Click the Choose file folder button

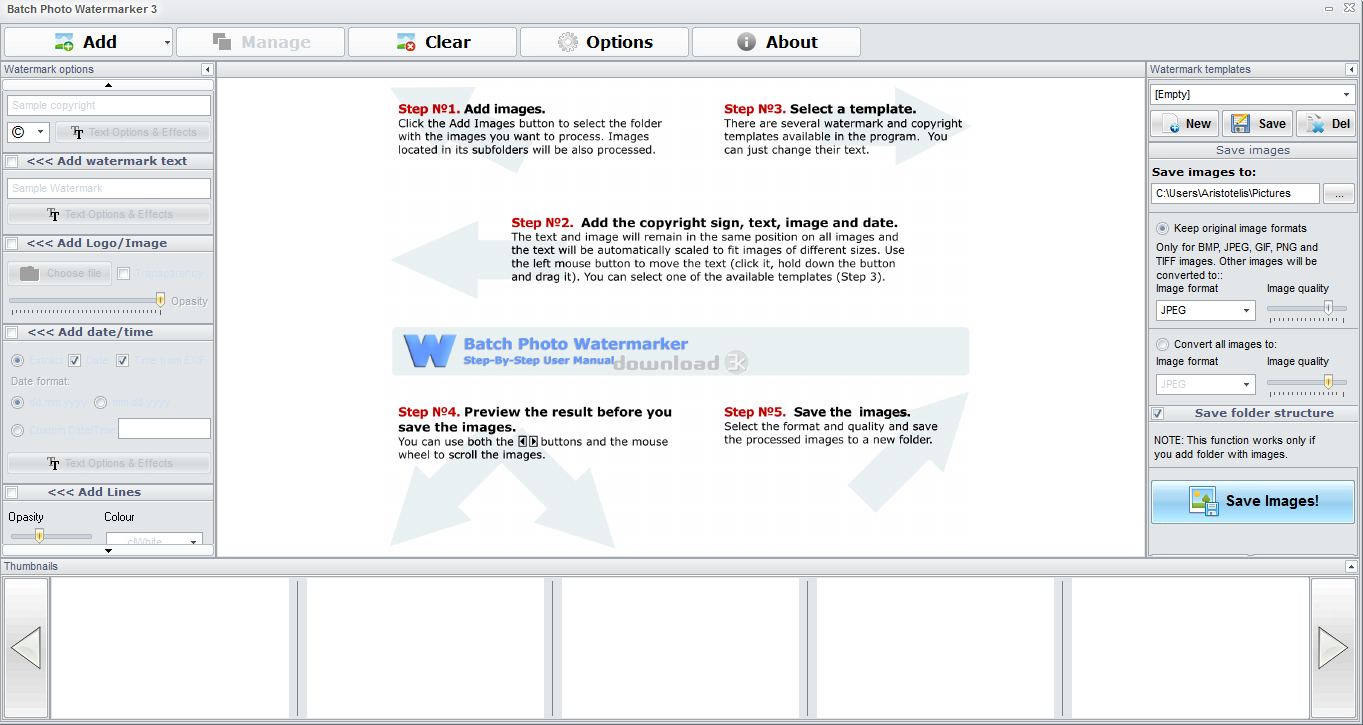(60, 273)
